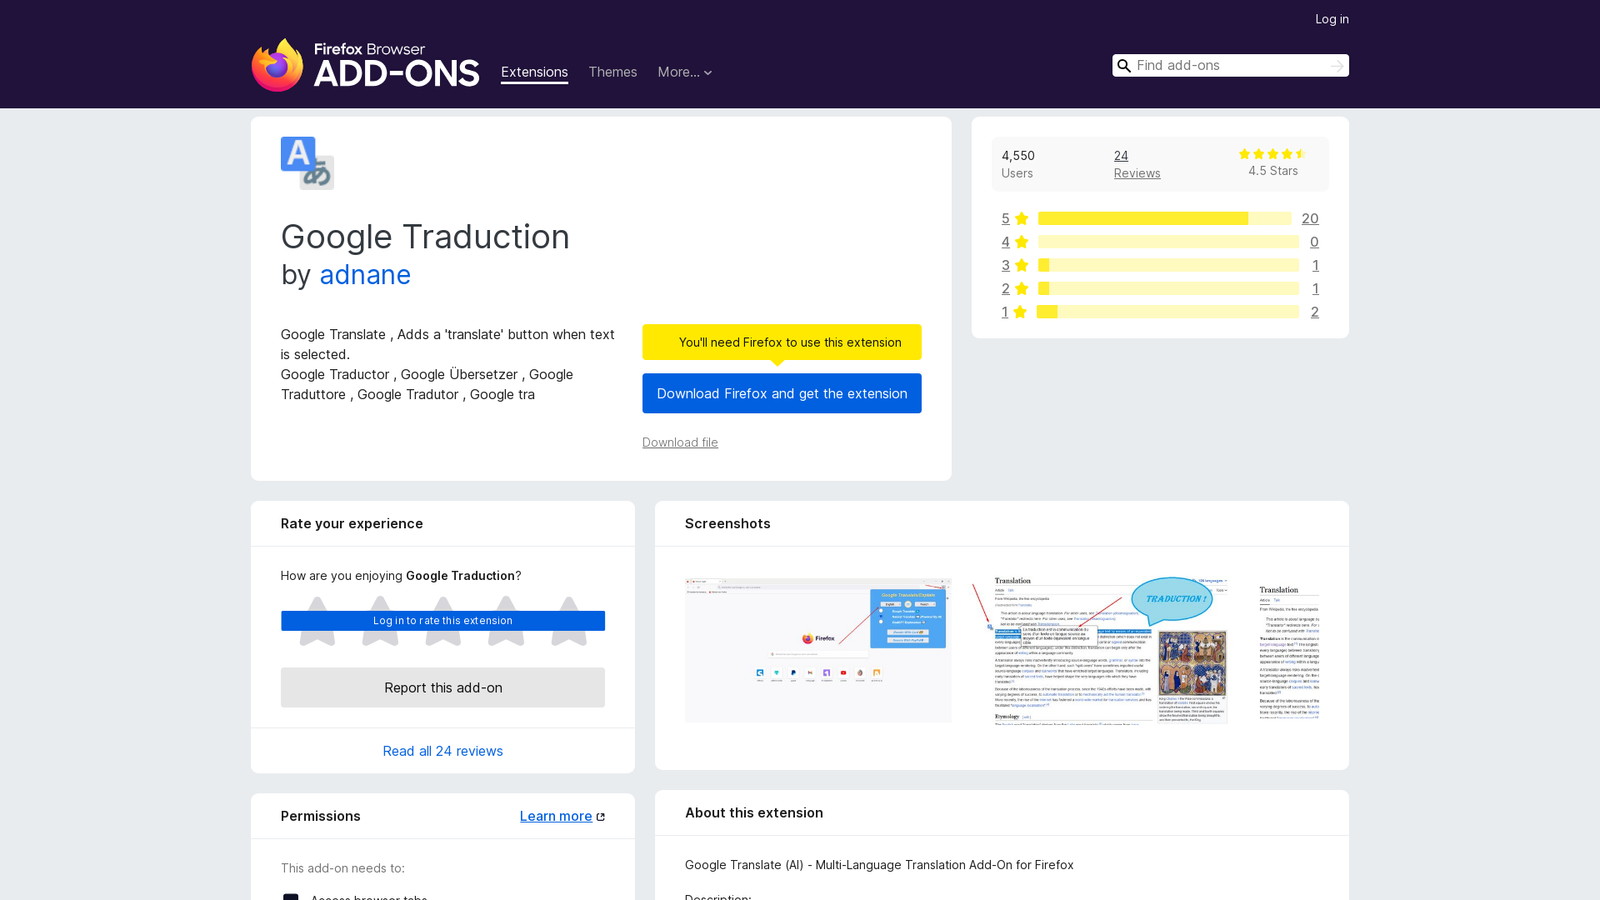
Task: Click the 2 one-star reviews count
Action: tap(1315, 312)
